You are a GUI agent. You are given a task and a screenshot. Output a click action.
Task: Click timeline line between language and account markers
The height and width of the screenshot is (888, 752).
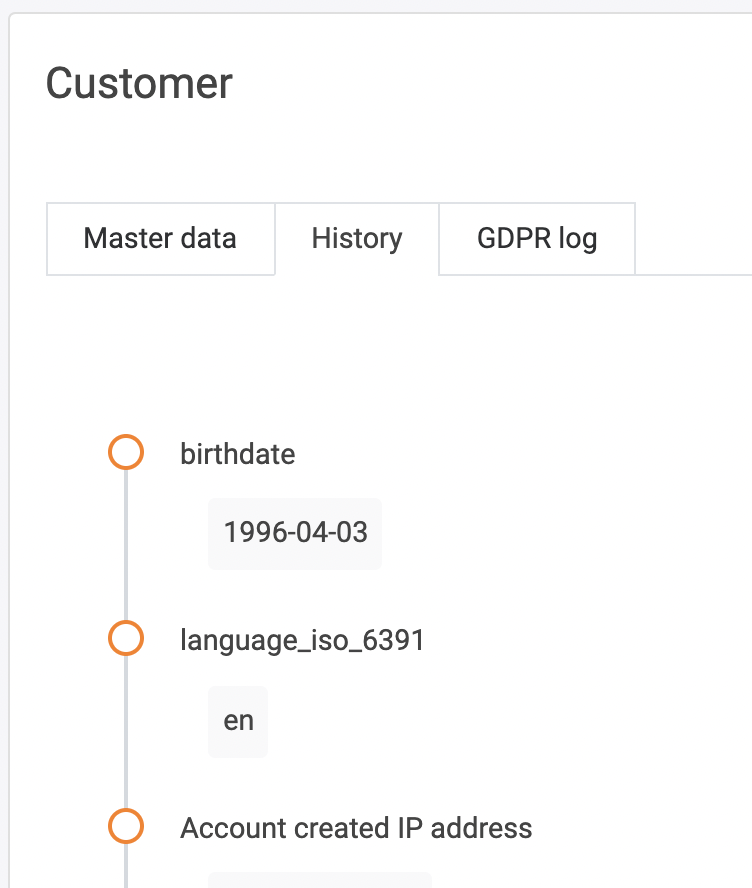pos(126,733)
